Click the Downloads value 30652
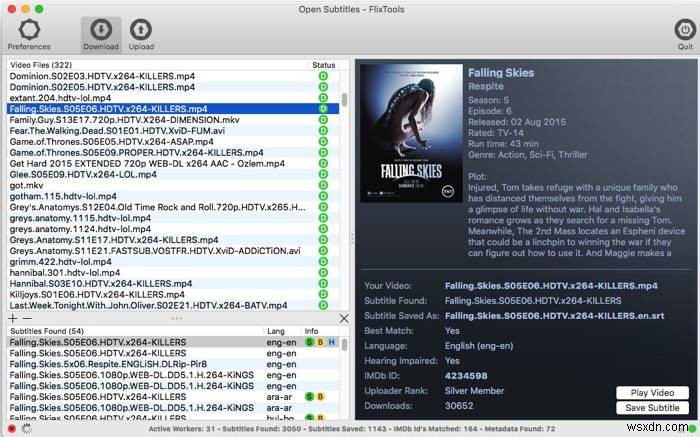 [459, 406]
